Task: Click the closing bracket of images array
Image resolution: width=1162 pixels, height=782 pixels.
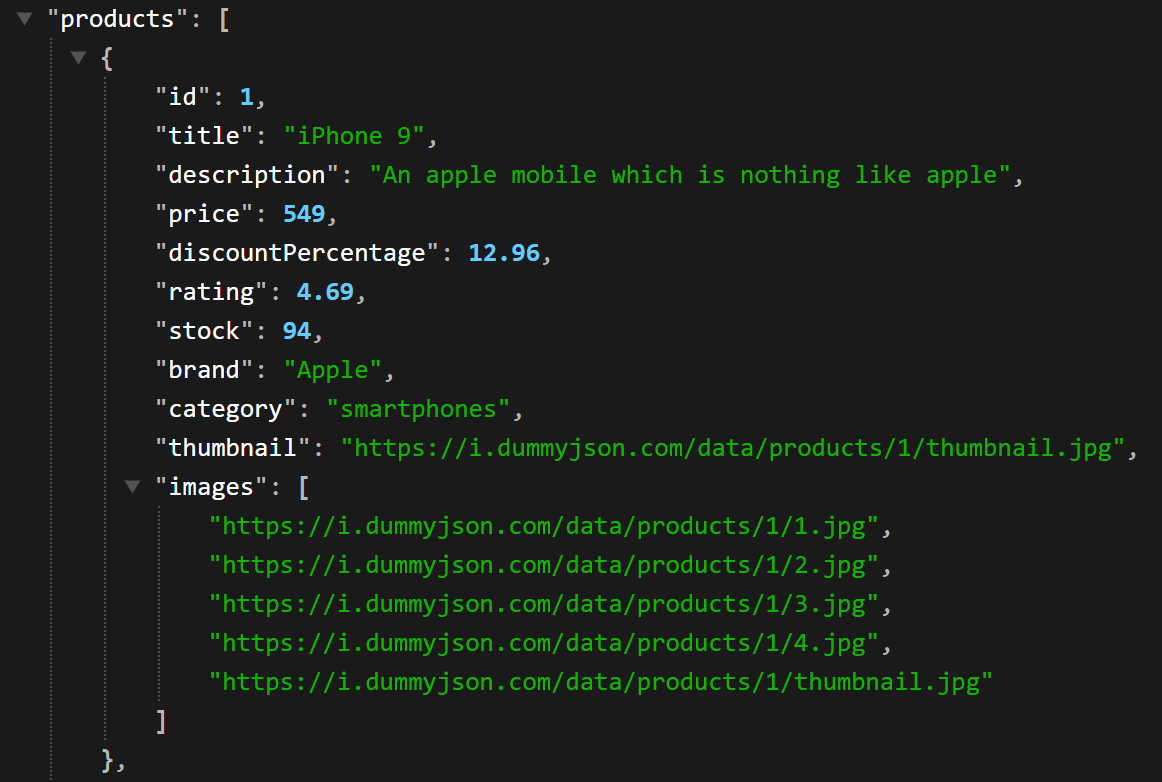Action: [161, 721]
